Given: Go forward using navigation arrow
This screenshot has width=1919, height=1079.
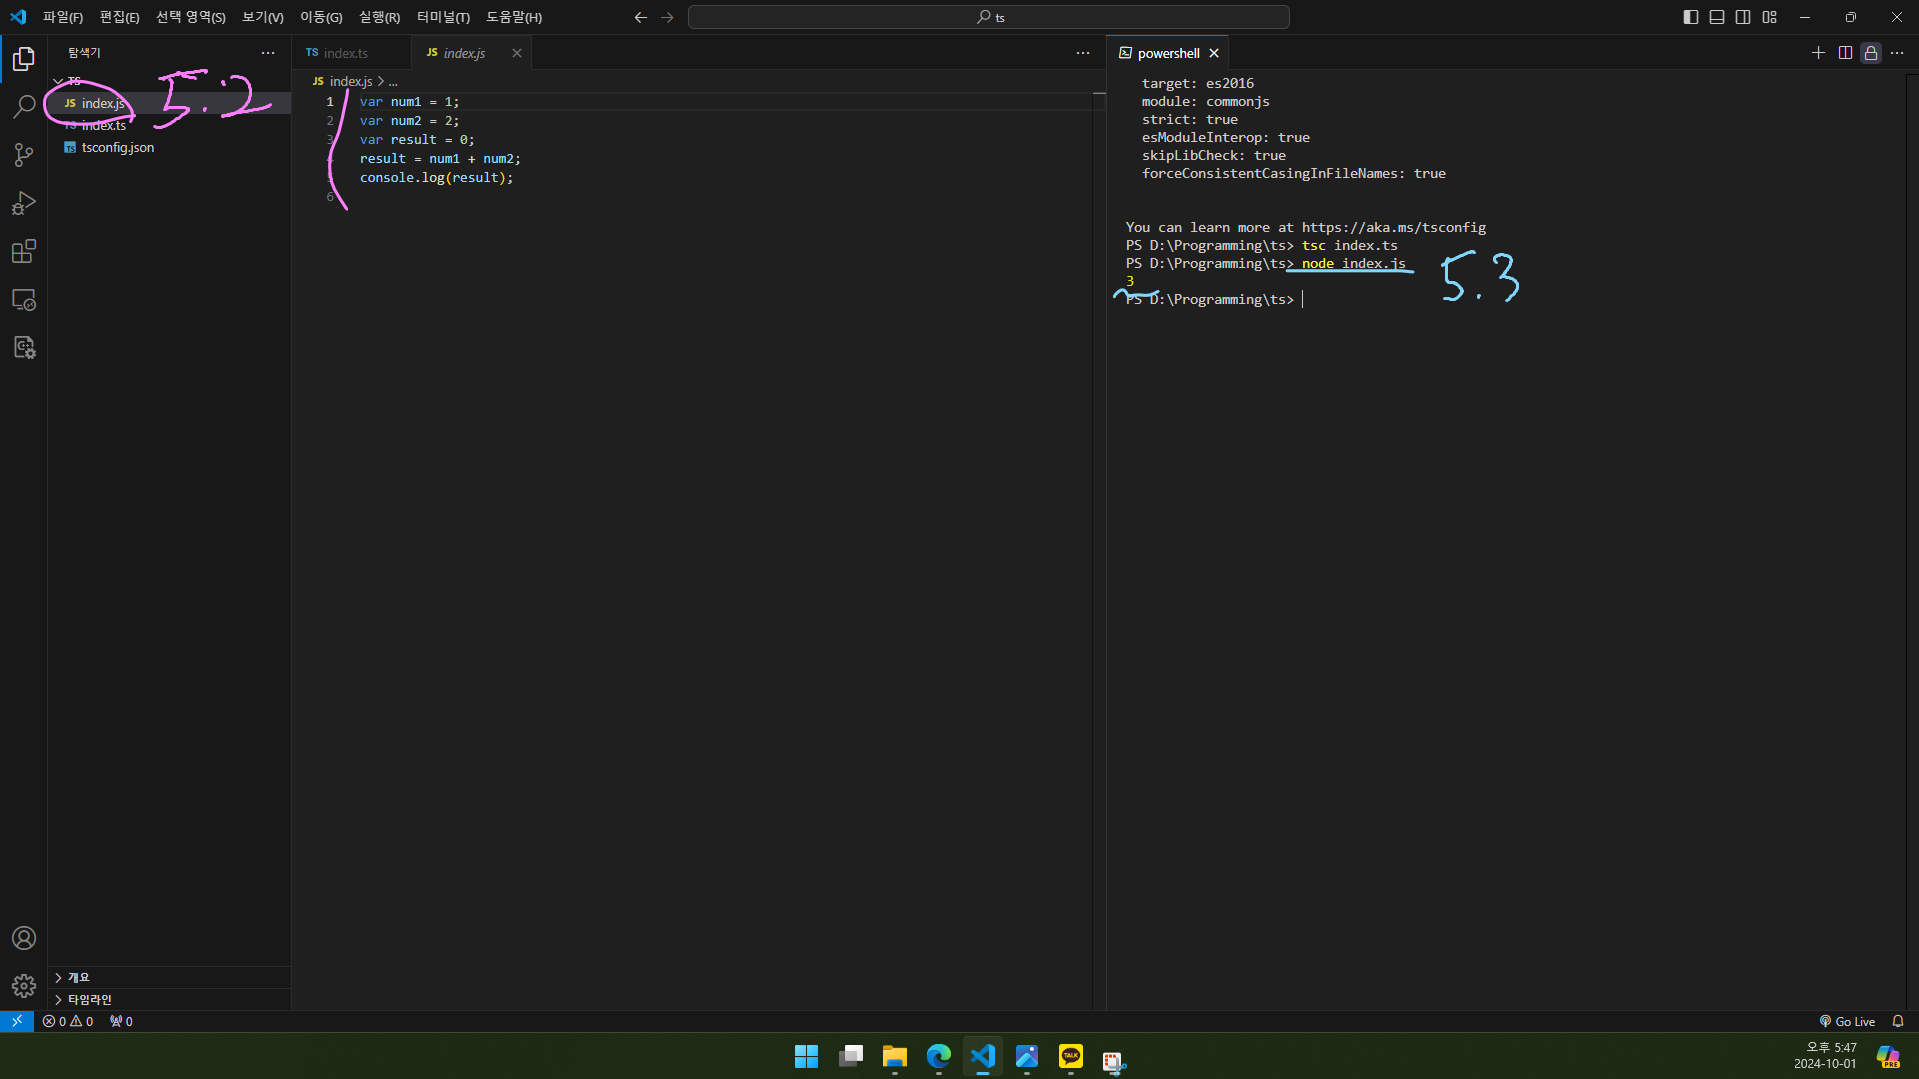Looking at the screenshot, I should coord(667,17).
